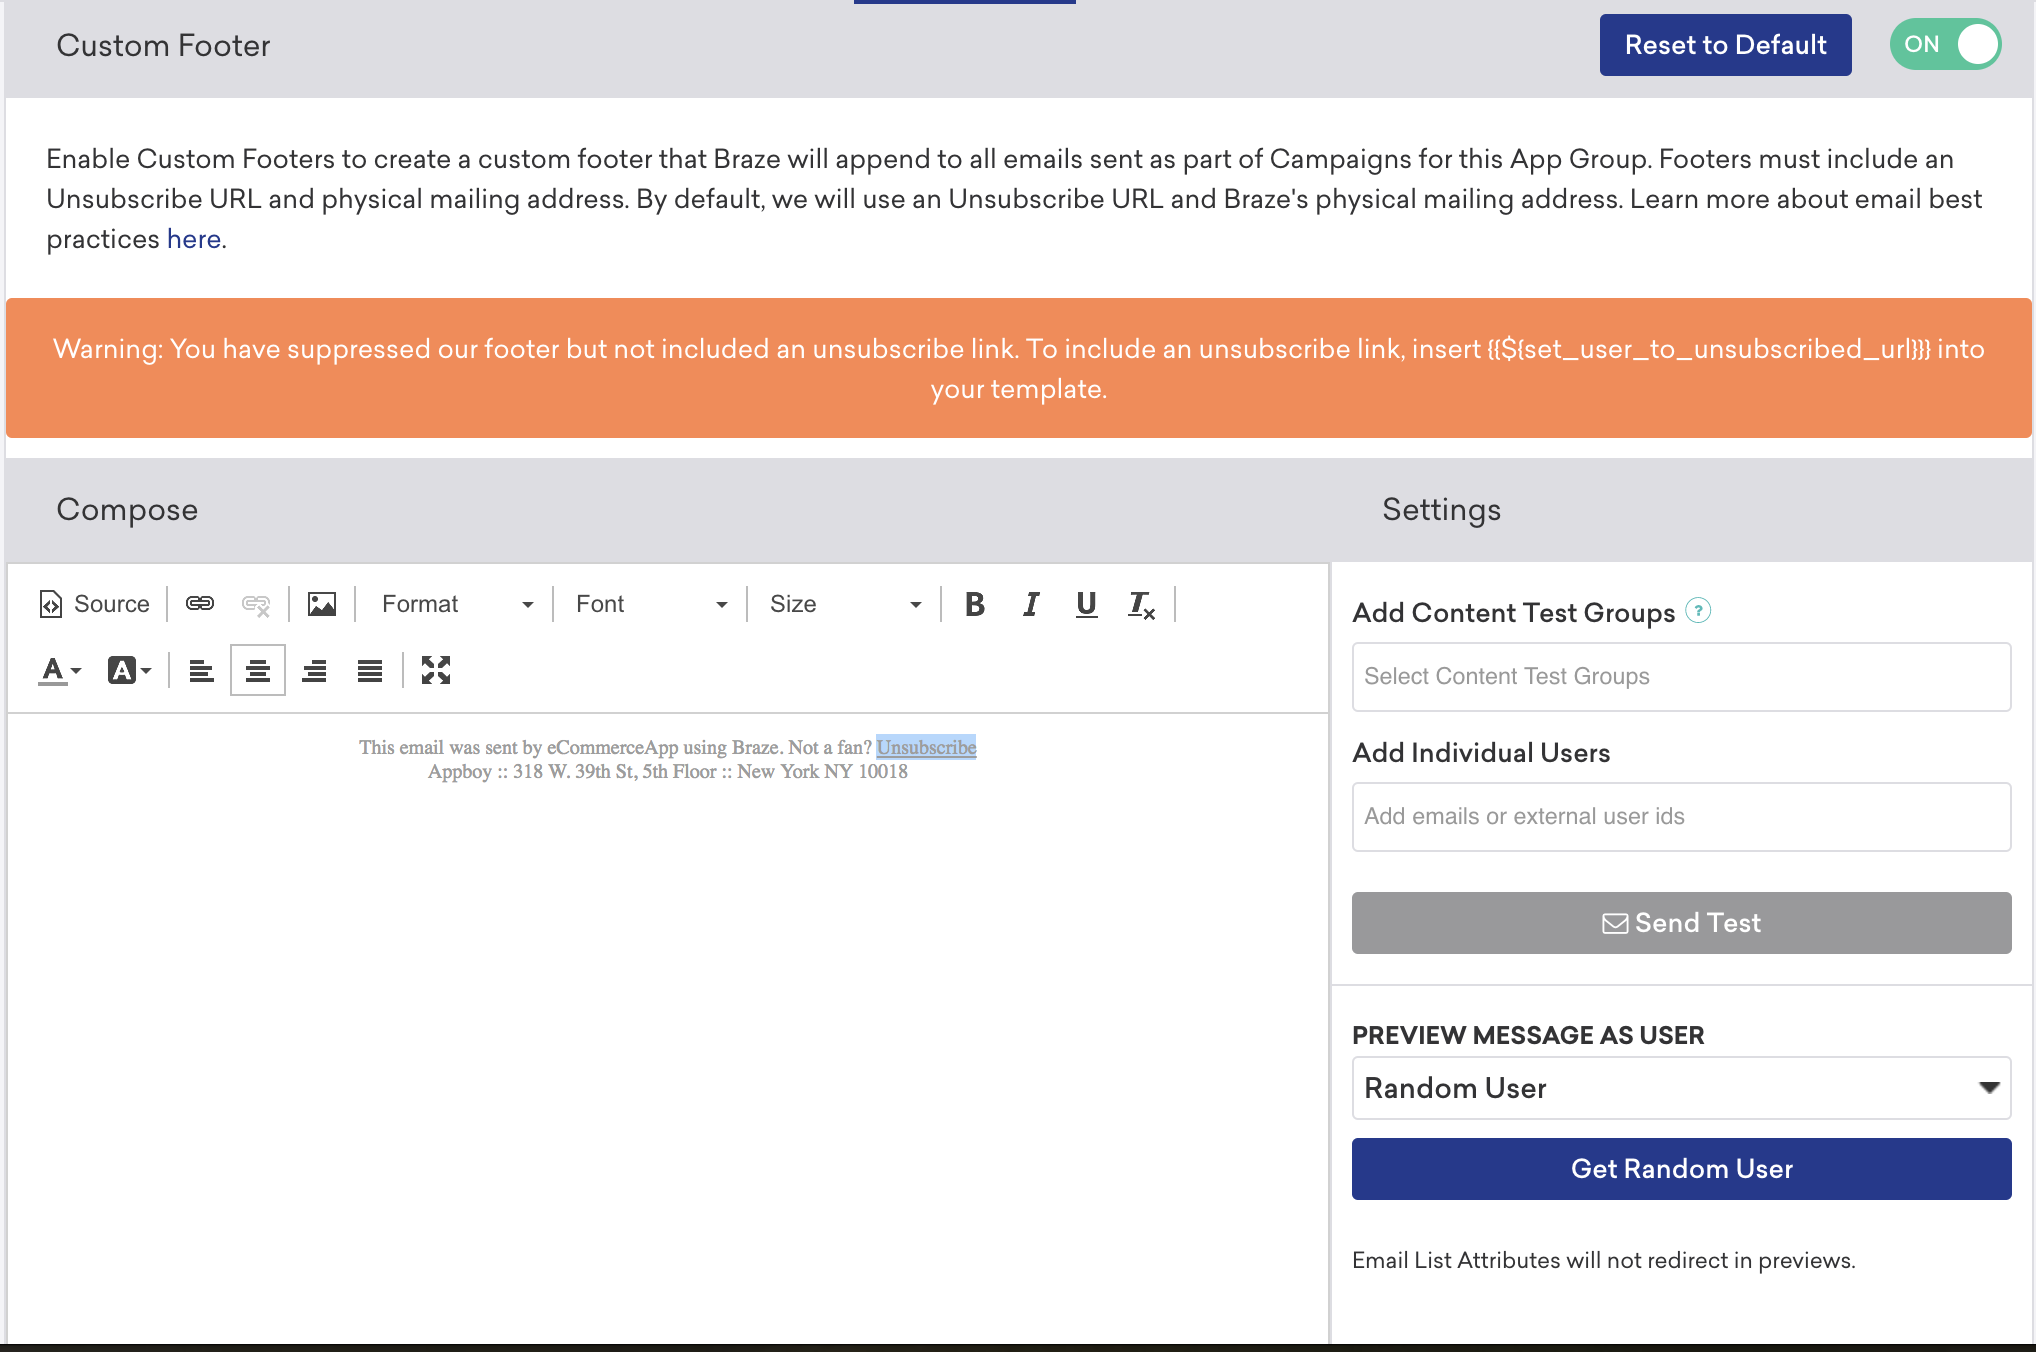Toggle the Custom Footer ON/OFF switch
The width and height of the screenshot is (2036, 1352).
click(1947, 45)
